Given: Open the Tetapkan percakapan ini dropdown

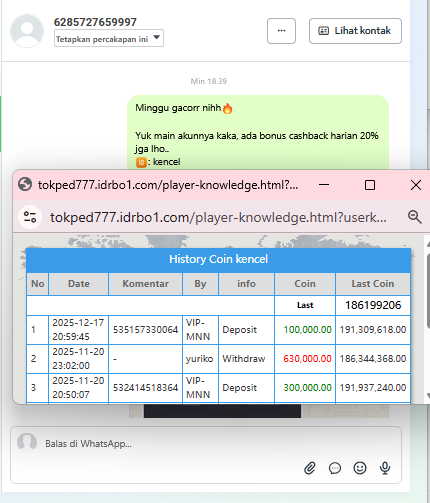Looking at the screenshot, I should [109, 39].
